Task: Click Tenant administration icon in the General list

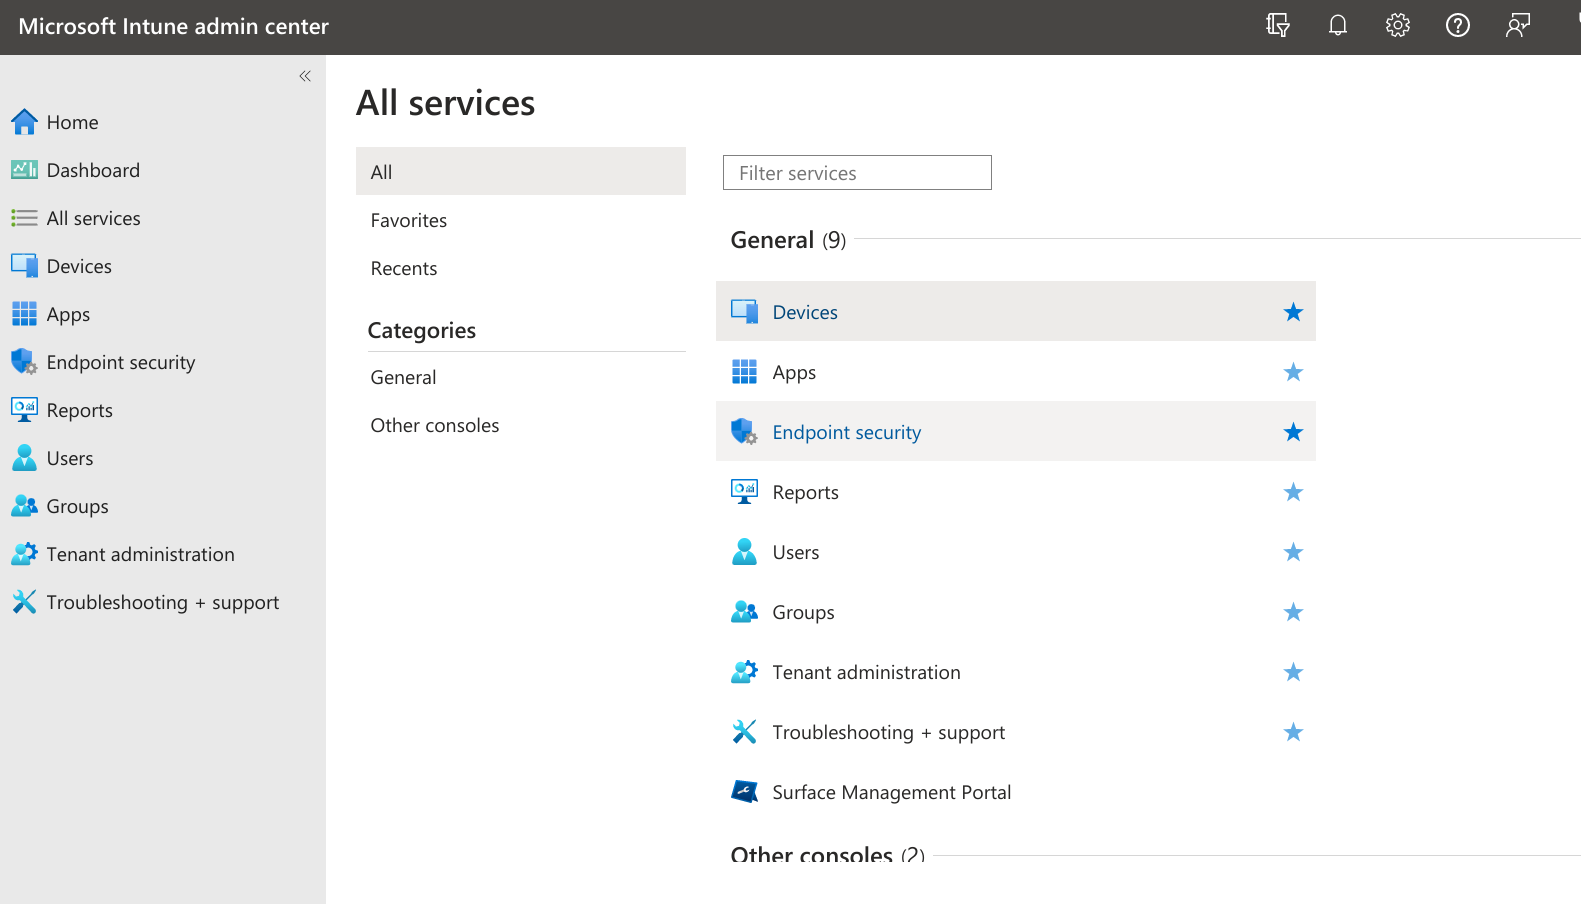Action: [744, 672]
